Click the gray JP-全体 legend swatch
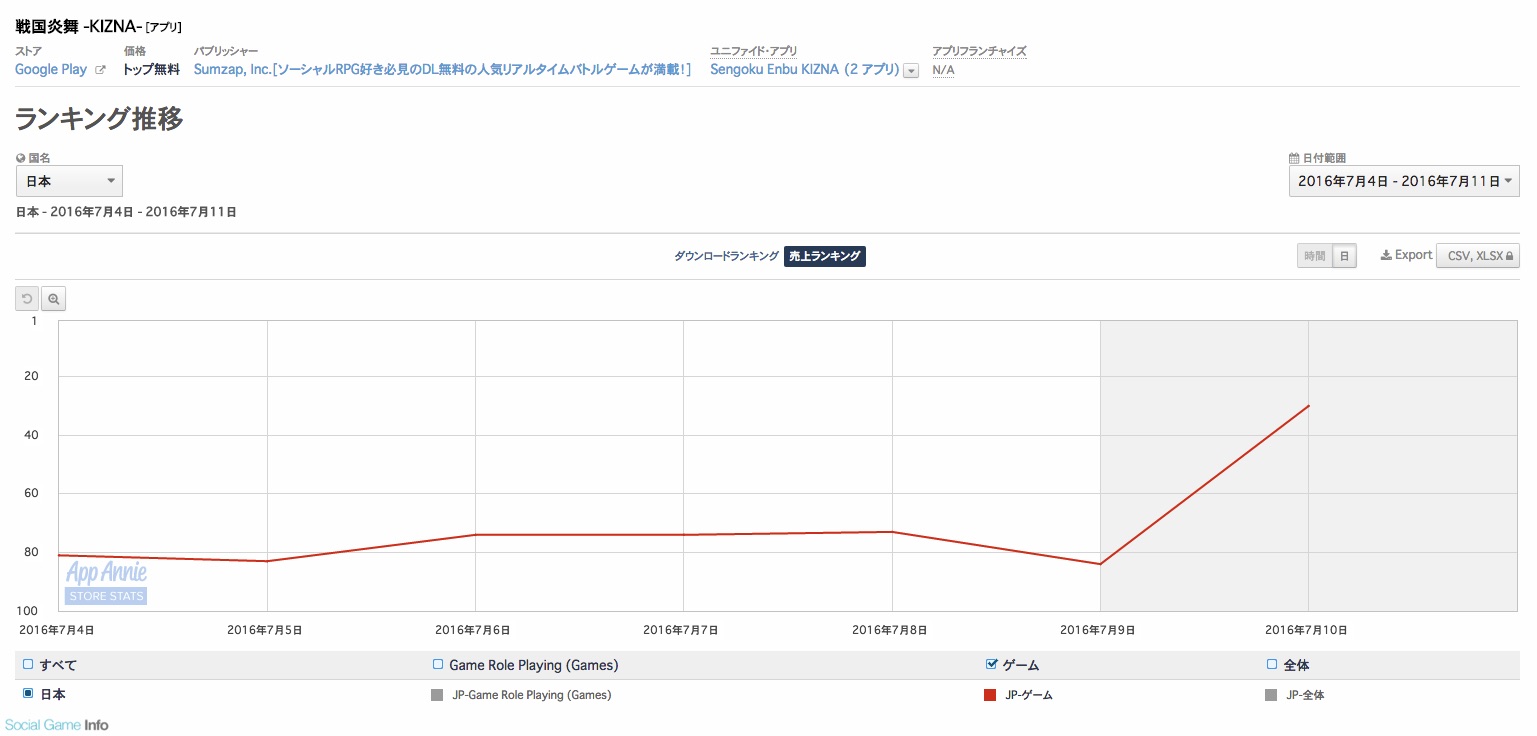1537x736 pixels. point(1271,695)
